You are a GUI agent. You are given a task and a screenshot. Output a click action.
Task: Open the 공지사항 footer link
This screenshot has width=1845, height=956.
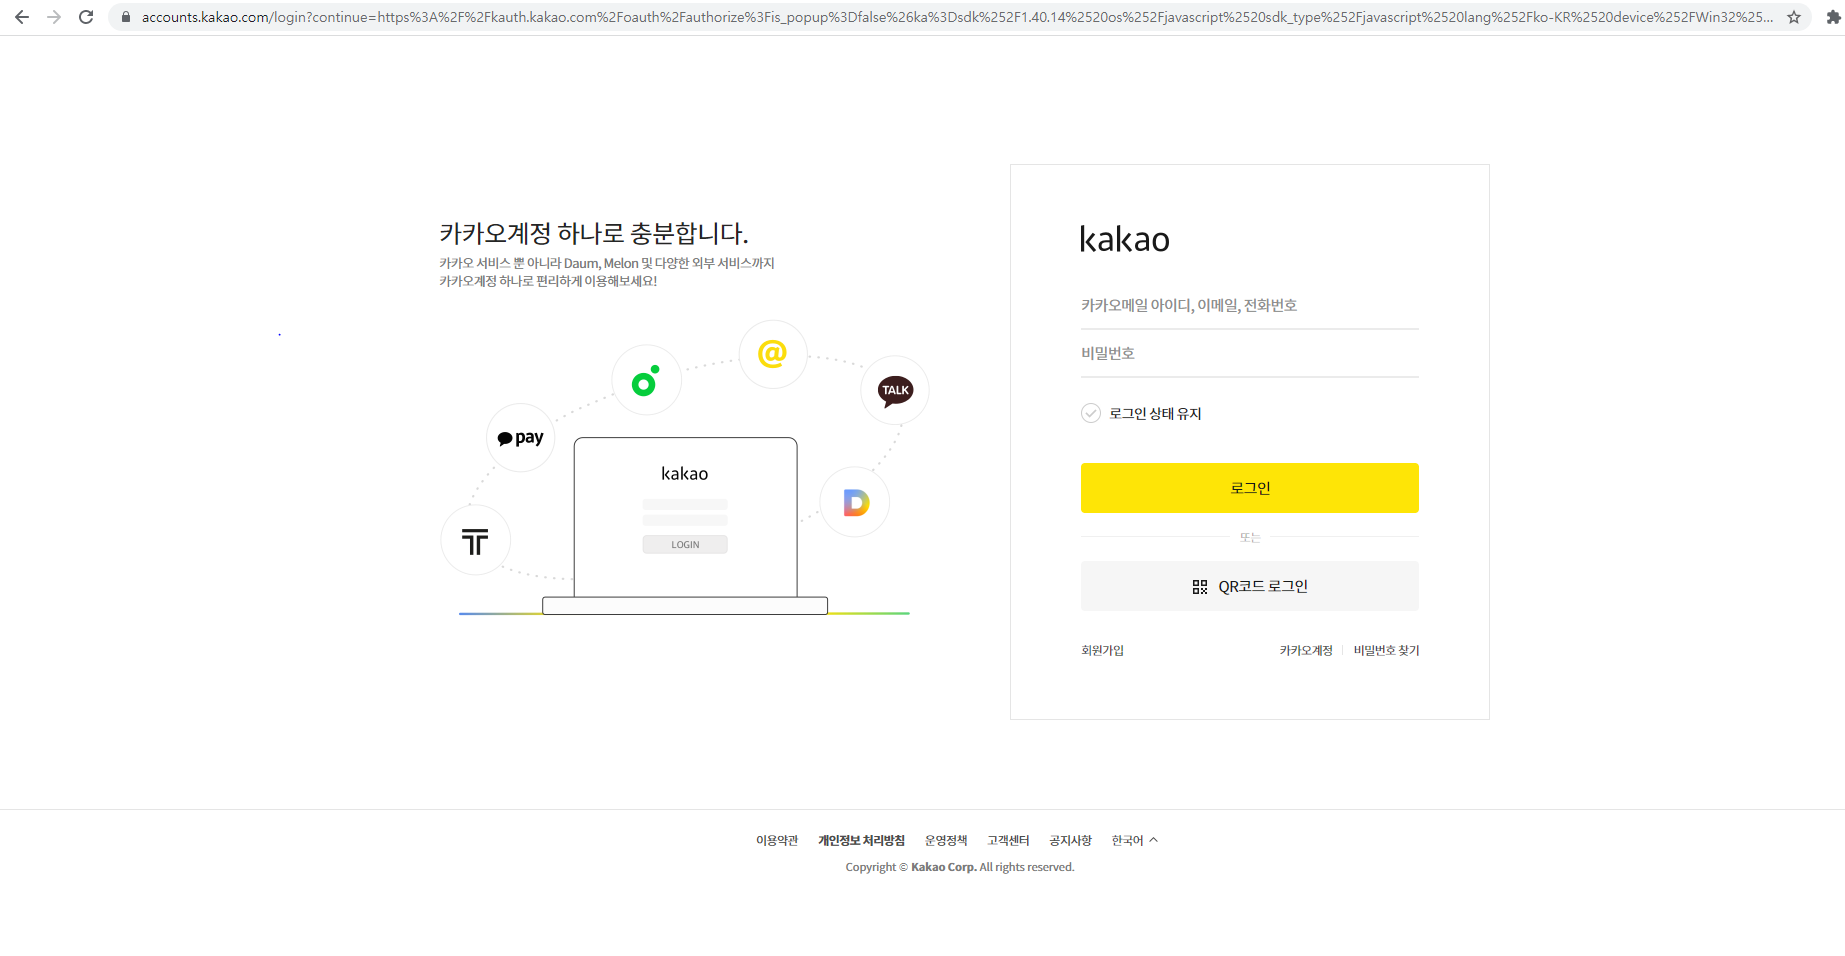(x=1070, y=840)
